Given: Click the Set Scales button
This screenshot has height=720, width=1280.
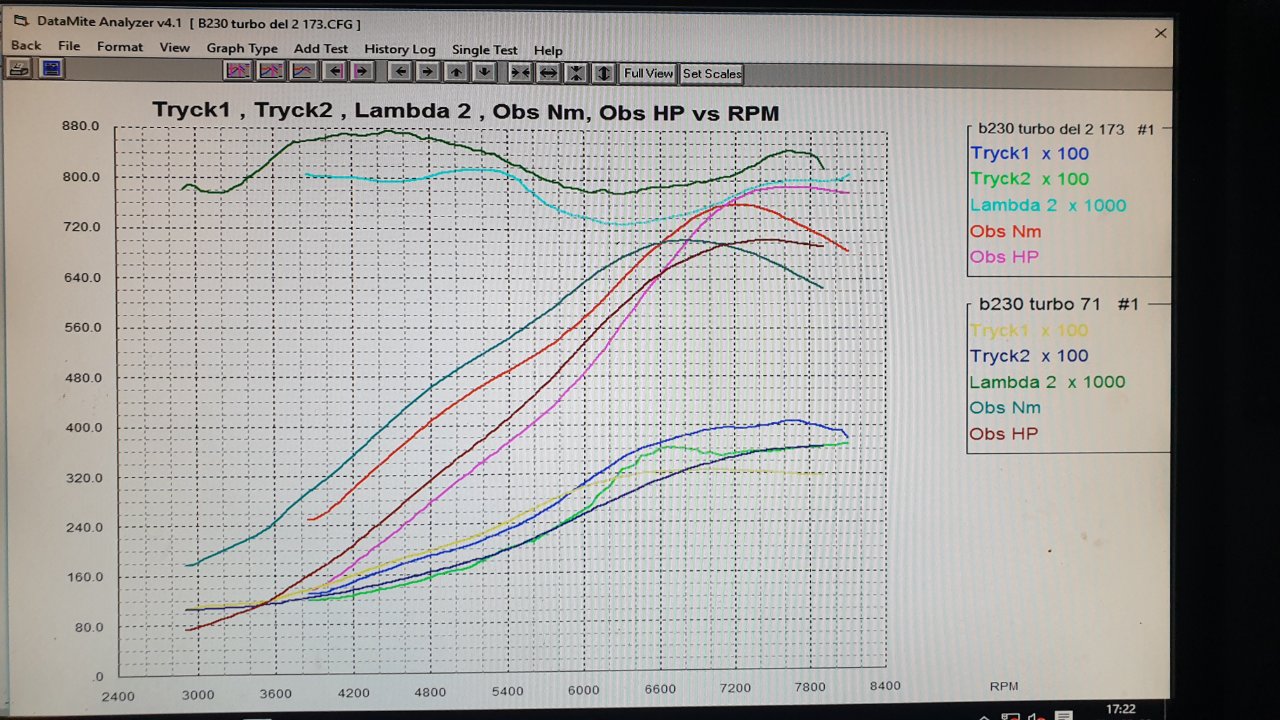Looking at the screenshot, I should [x=712, y=74].
